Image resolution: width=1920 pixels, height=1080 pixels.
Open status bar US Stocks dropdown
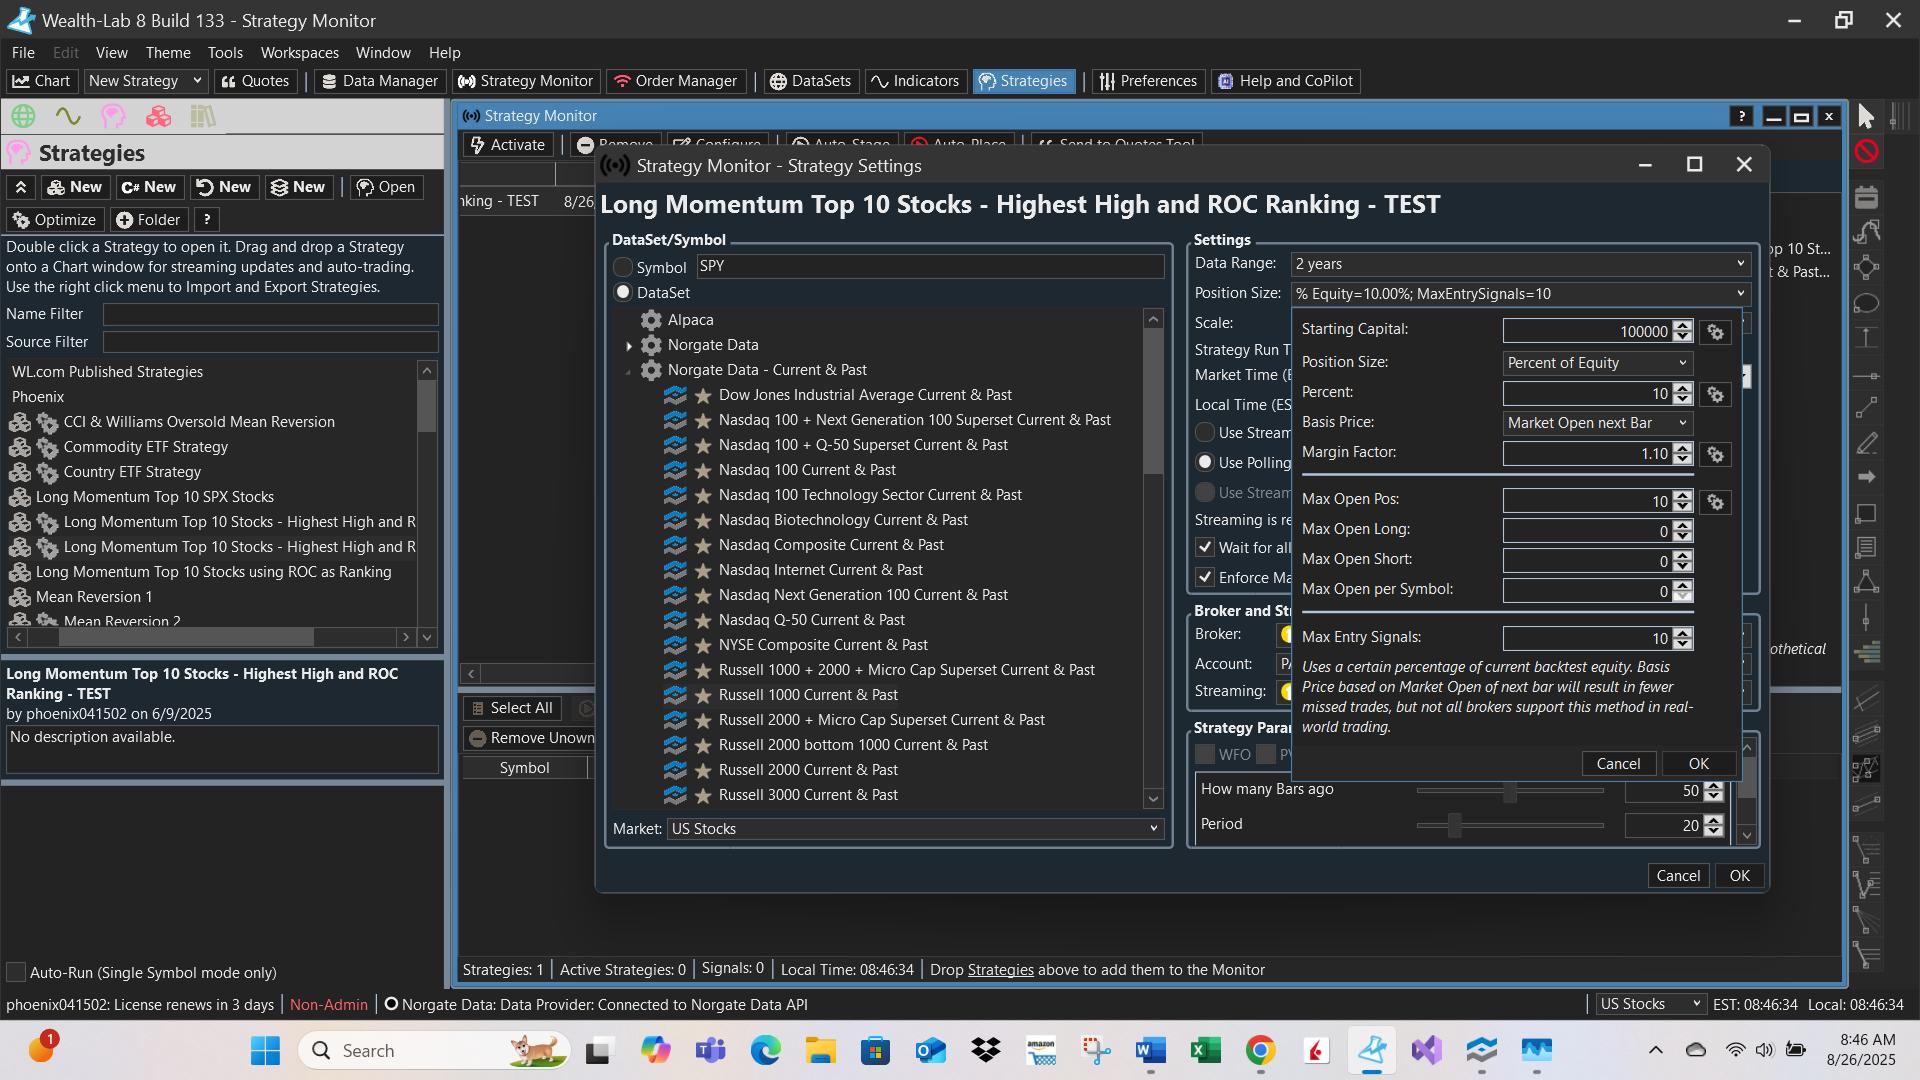(1650, 1004)
